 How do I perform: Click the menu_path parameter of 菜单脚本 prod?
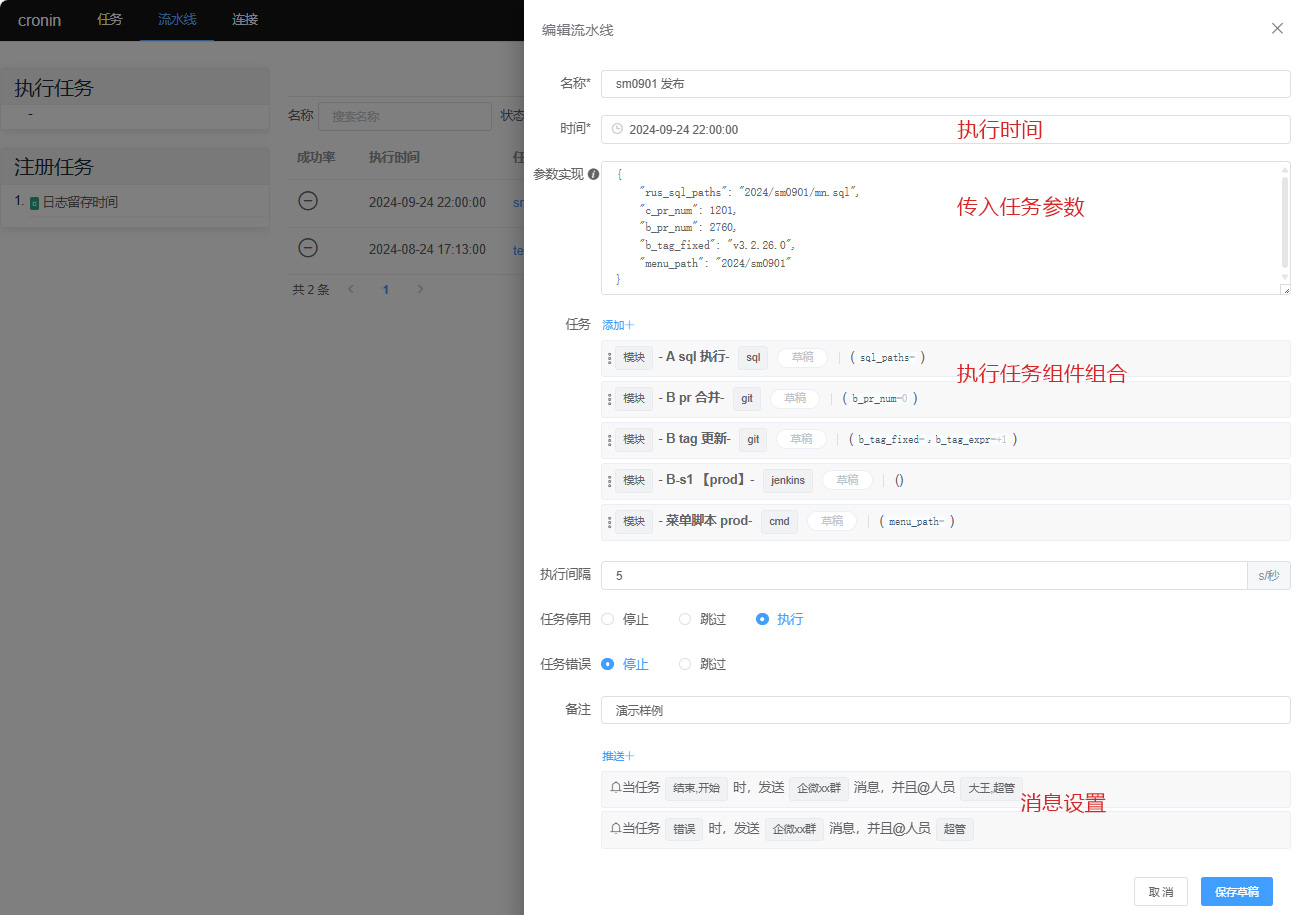[x=917, y=521]
